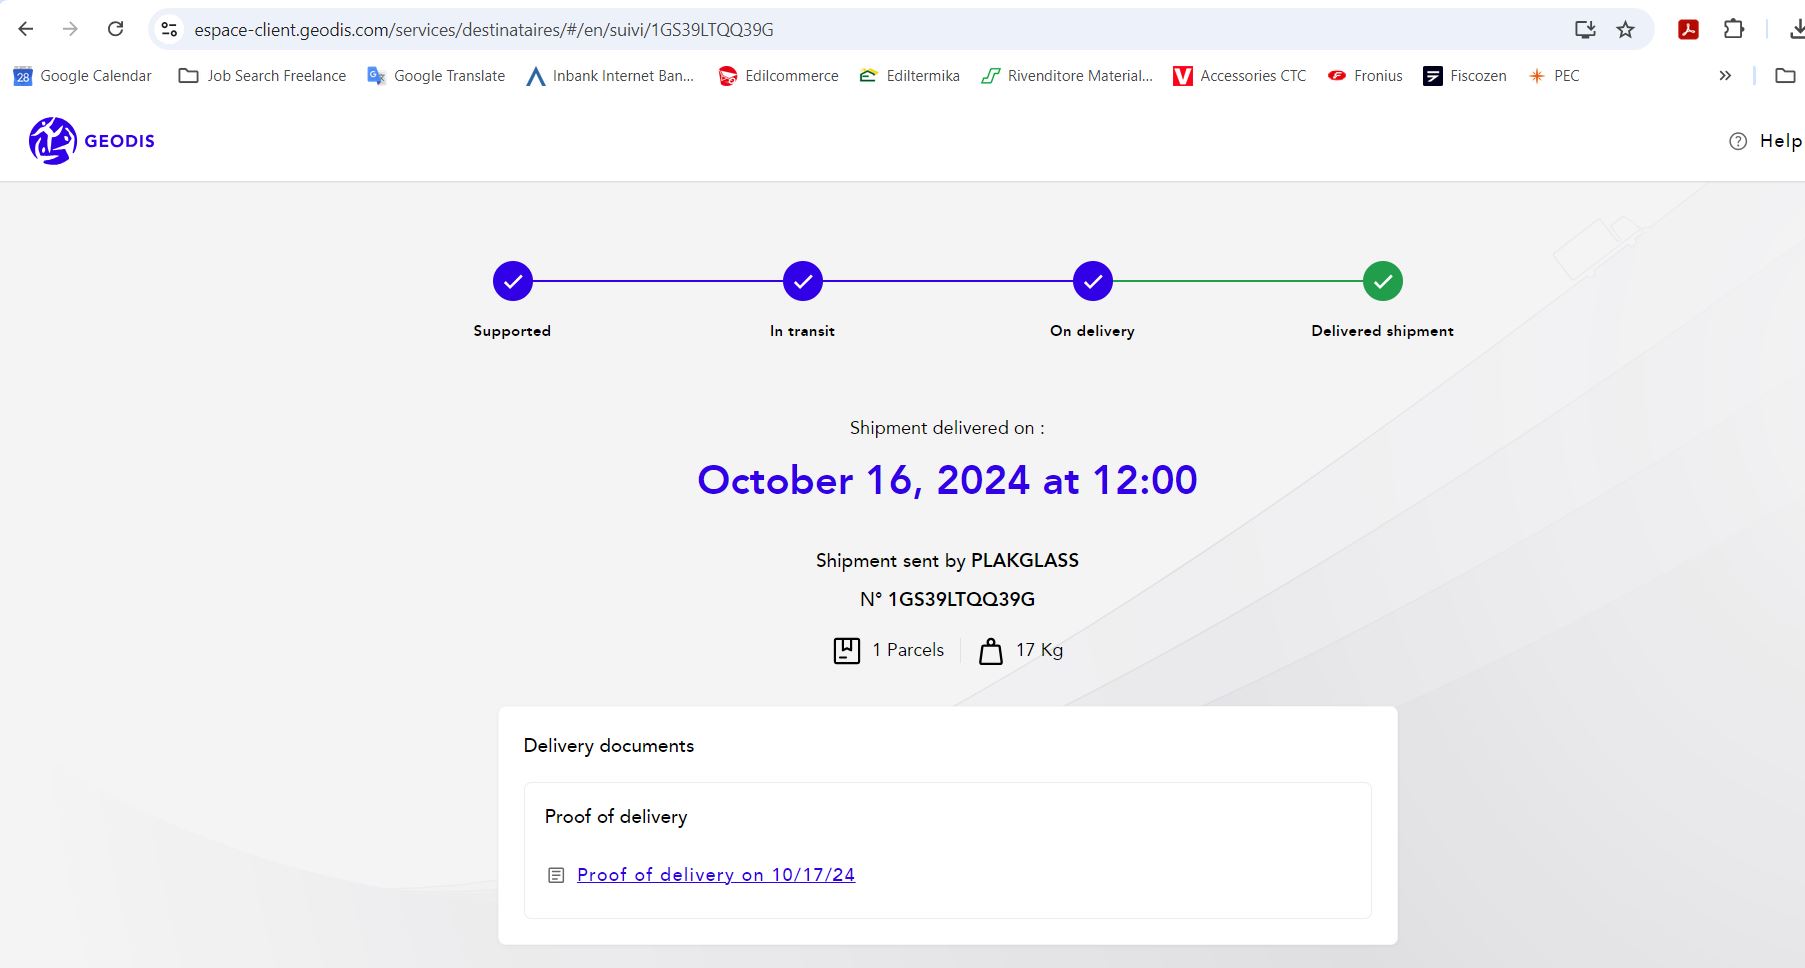Open Google Translate bookmark
1805x968 pixels.
436,76
